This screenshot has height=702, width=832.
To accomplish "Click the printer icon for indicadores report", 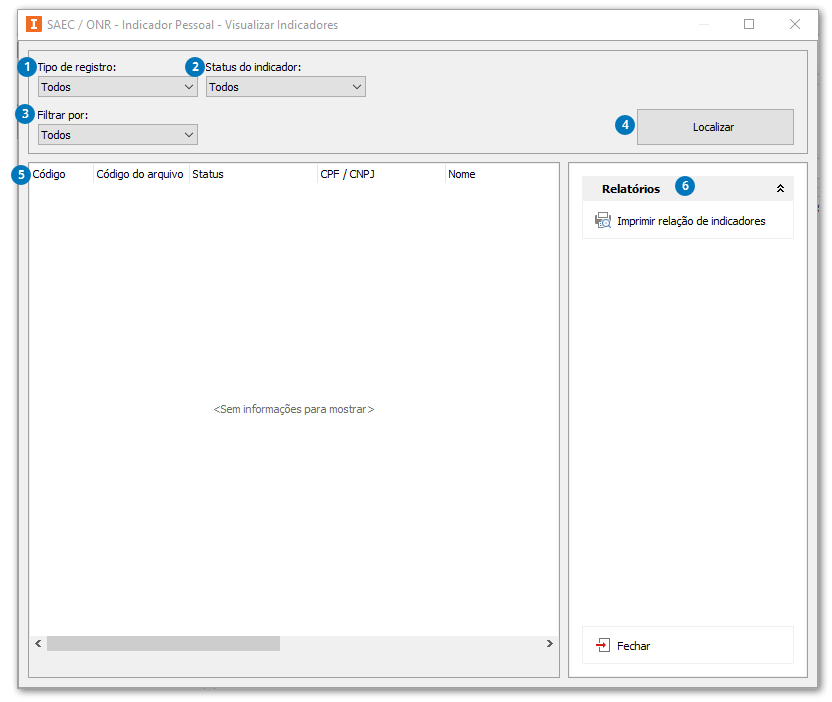I will coord(603,221).
